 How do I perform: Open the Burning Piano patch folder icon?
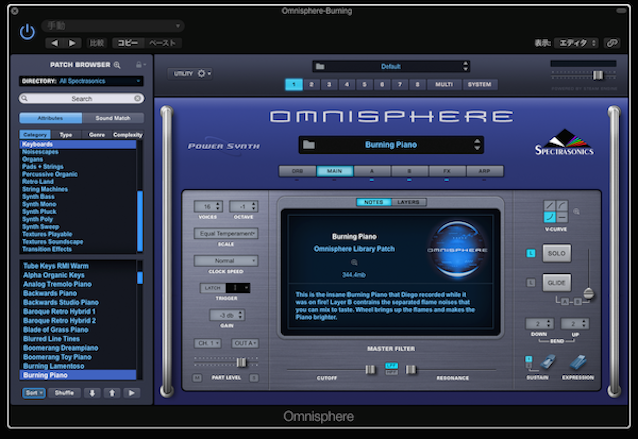[309, 144]
